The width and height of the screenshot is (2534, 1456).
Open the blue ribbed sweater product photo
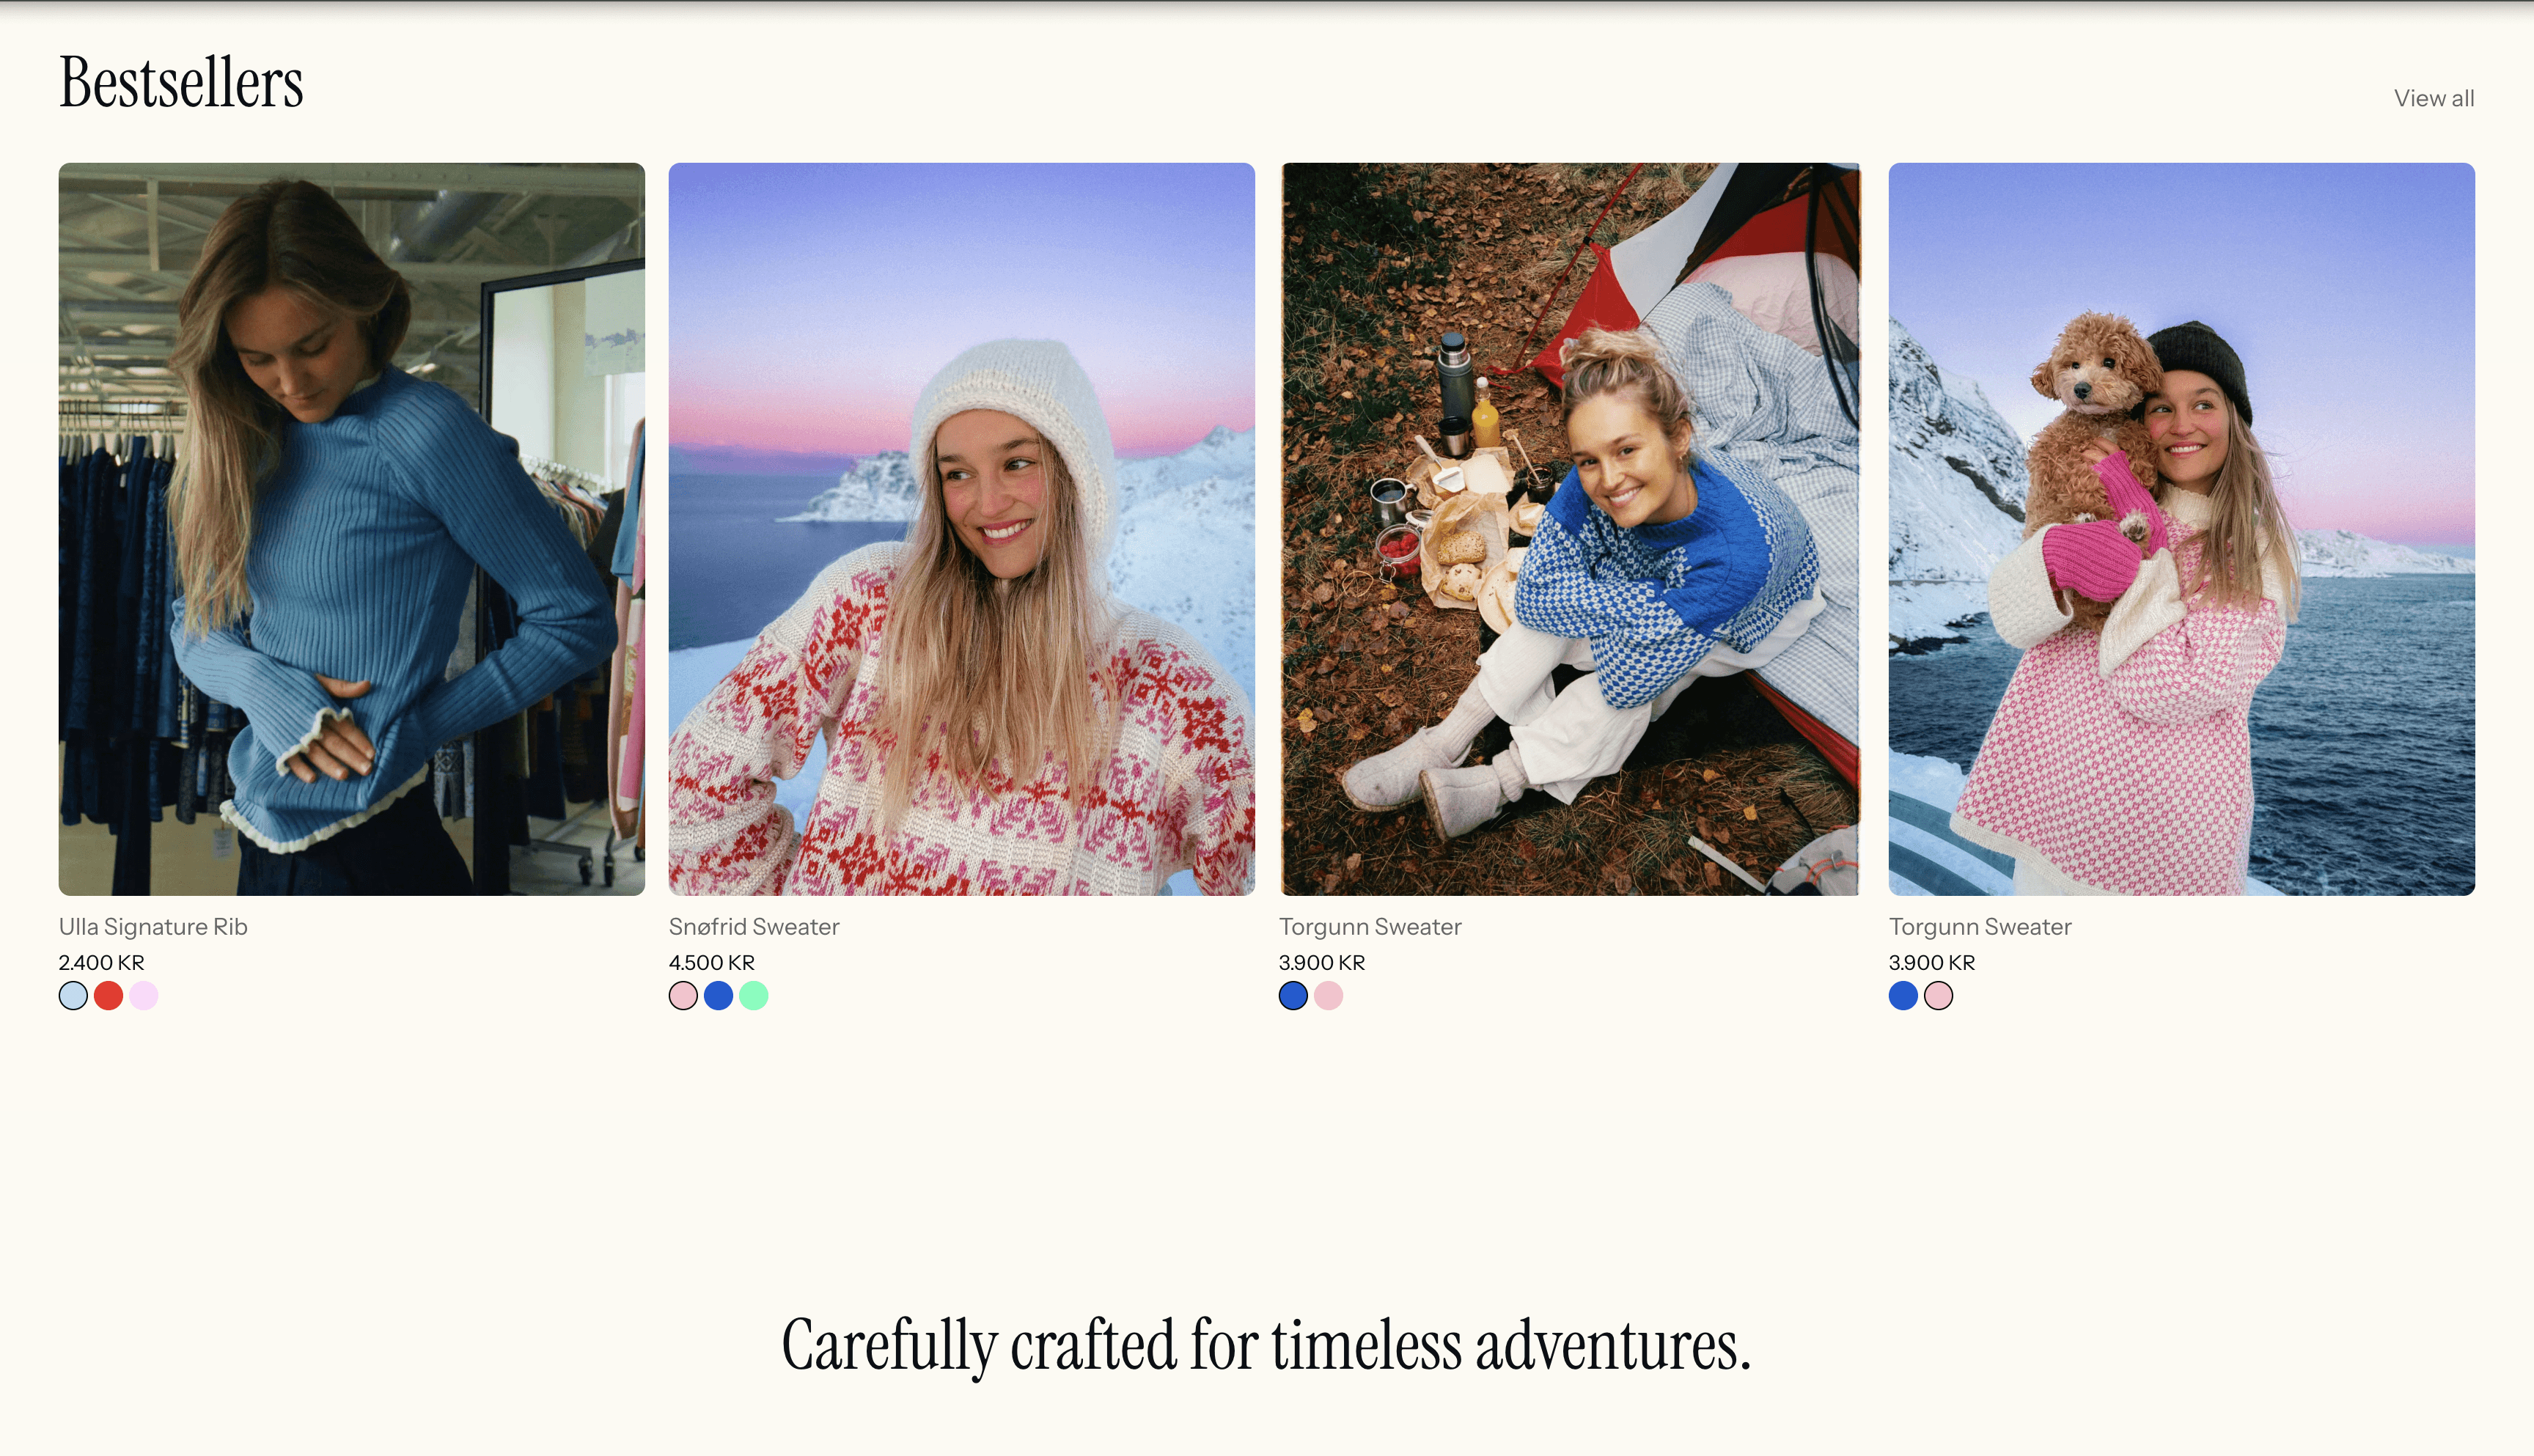point(352,529)
